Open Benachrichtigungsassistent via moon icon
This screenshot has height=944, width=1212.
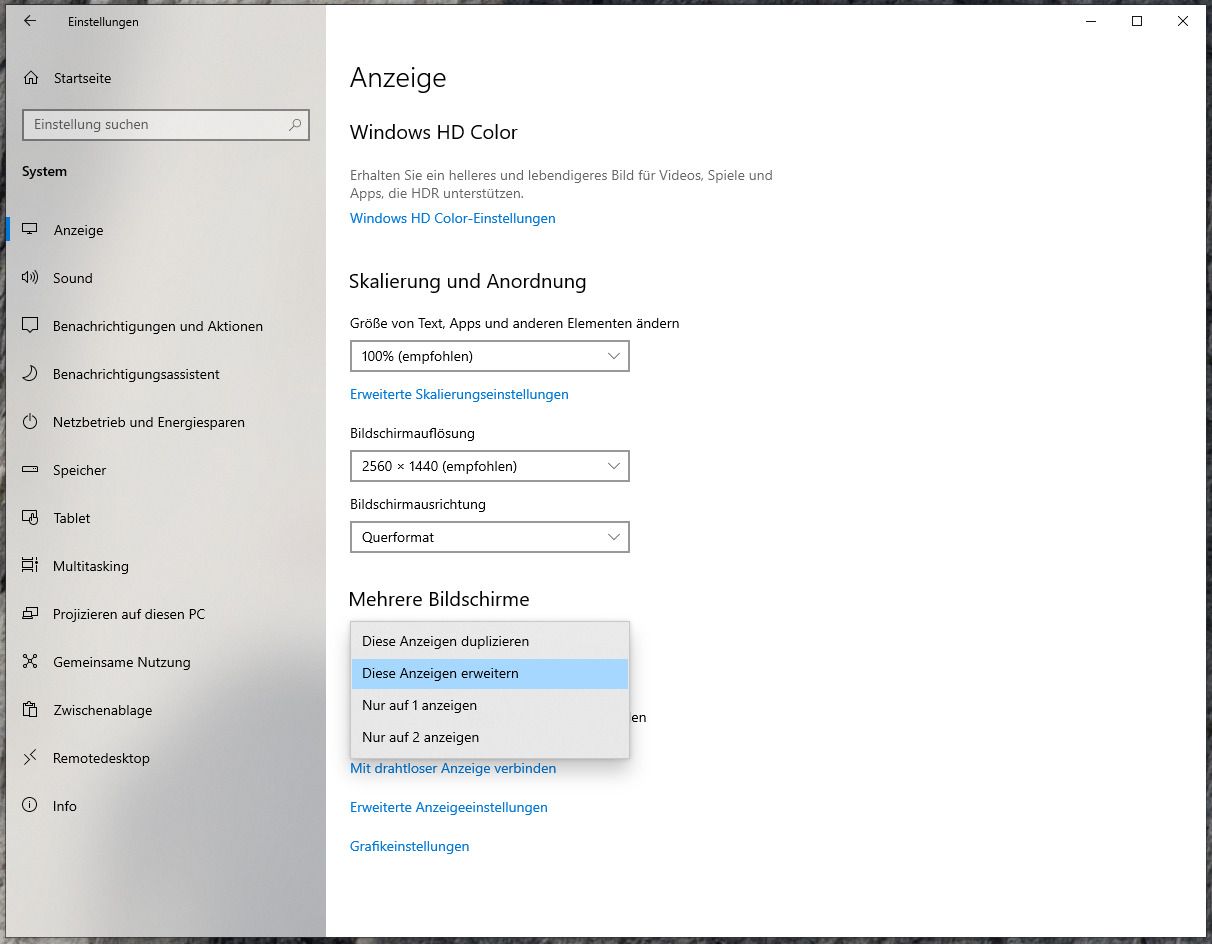[30, 374]
